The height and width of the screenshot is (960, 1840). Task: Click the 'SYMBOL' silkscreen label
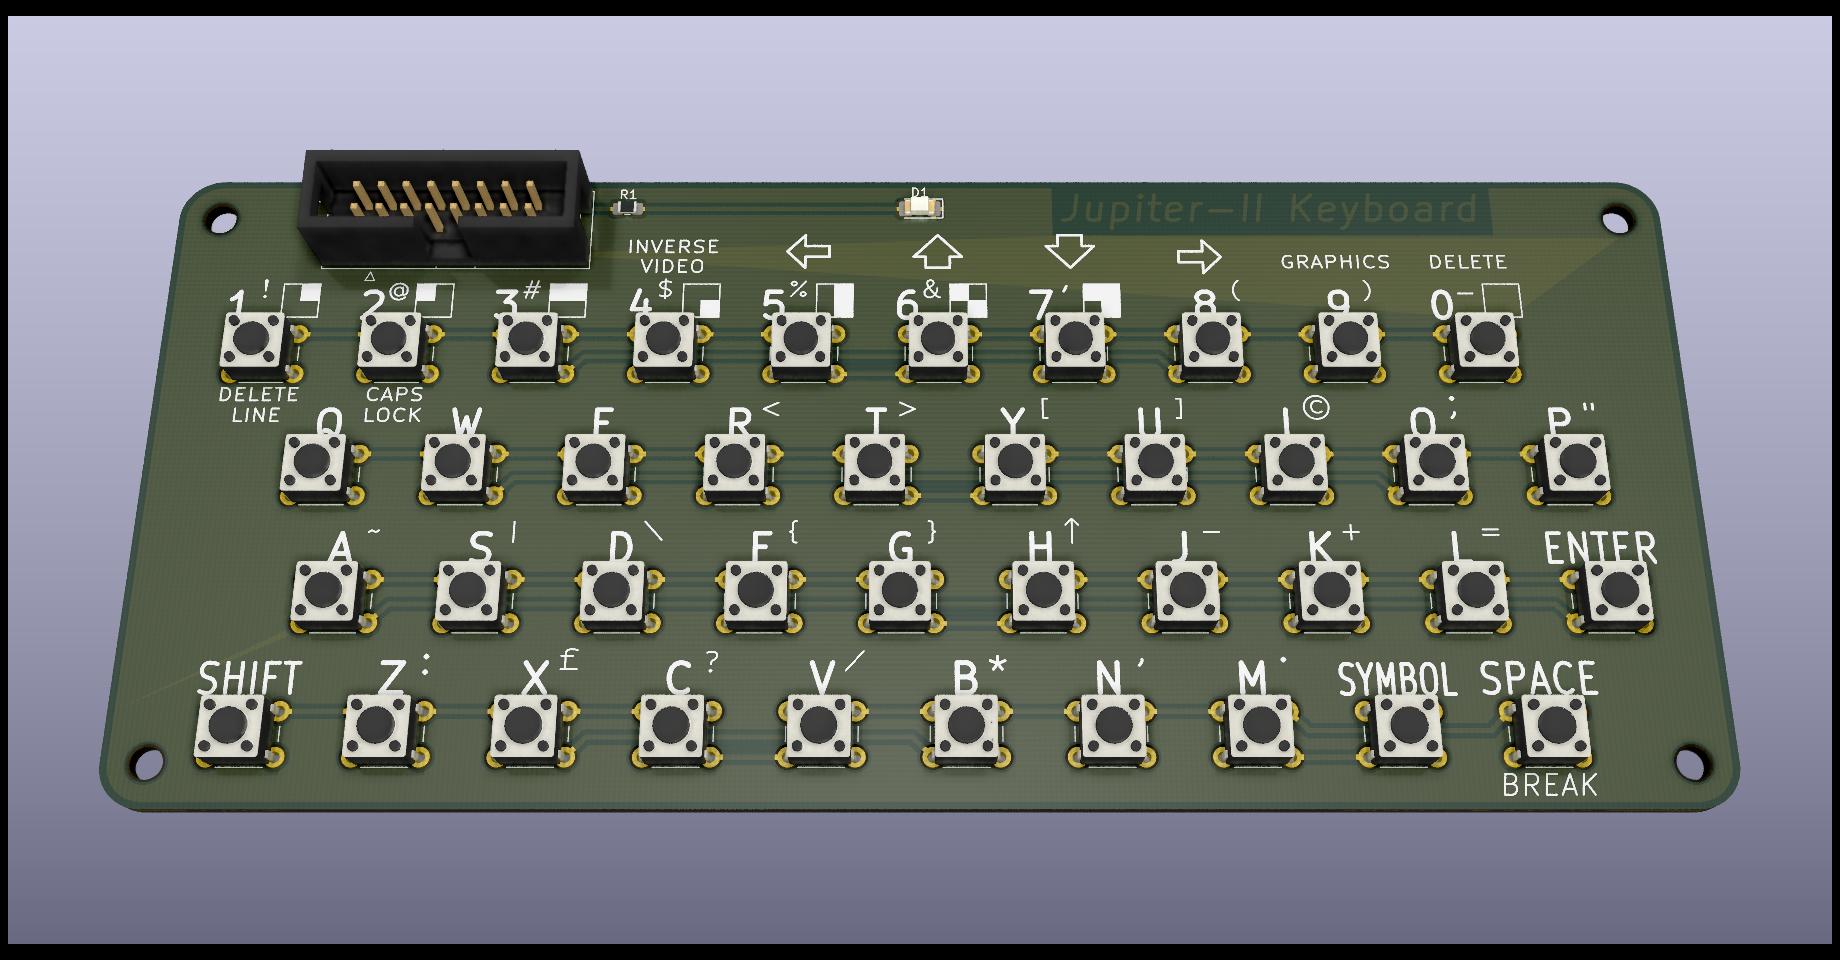point(1398,680)
